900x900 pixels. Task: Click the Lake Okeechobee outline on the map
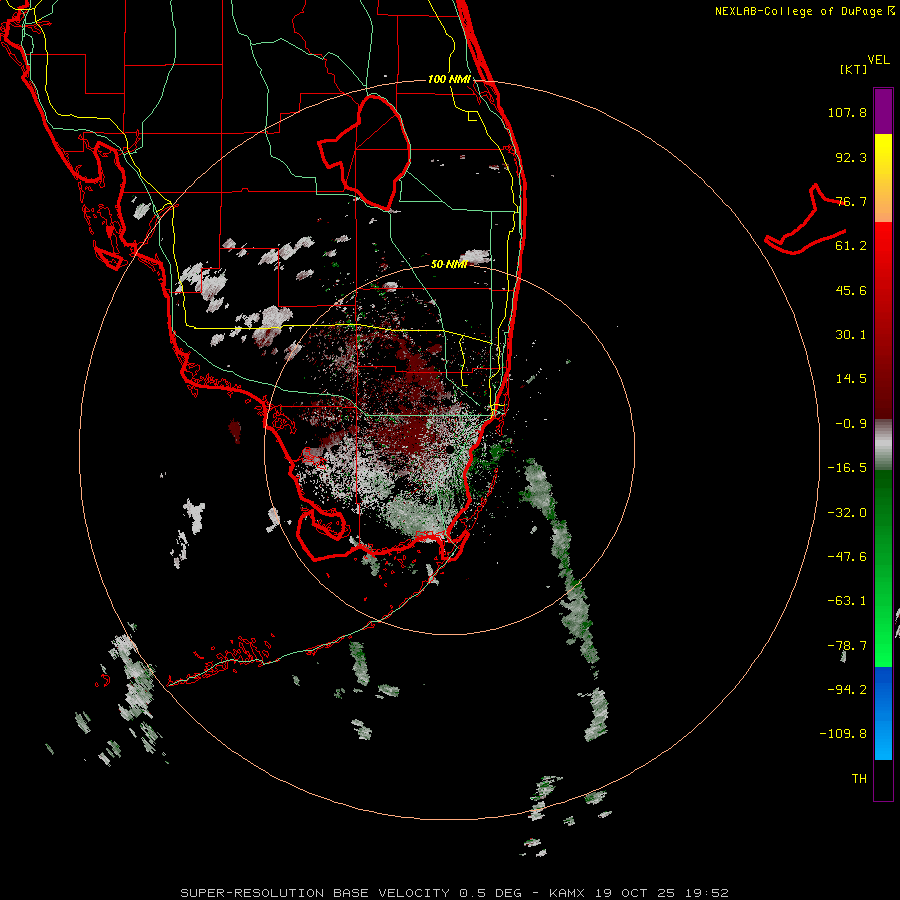pos(365,153)
